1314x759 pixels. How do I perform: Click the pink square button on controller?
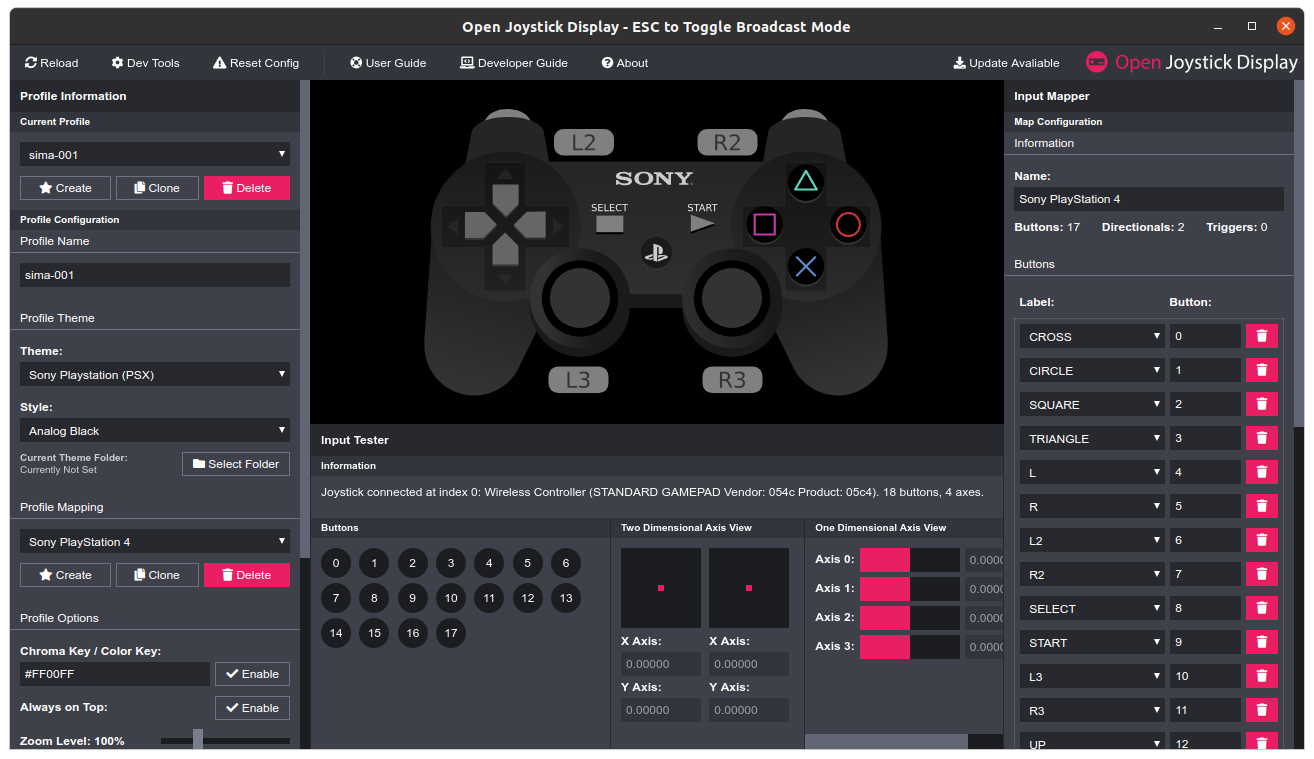pyautogui.click(x=763, y=224)
